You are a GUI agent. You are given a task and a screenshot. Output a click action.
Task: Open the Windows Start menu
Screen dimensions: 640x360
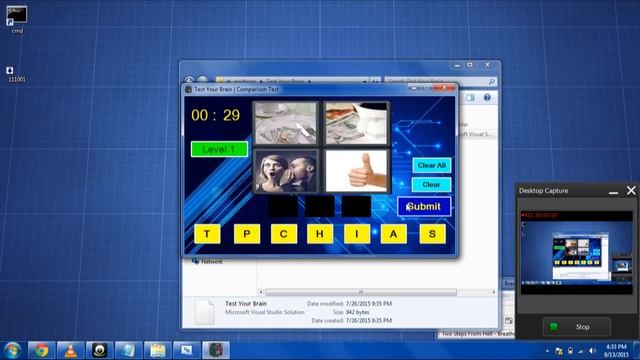12,350
